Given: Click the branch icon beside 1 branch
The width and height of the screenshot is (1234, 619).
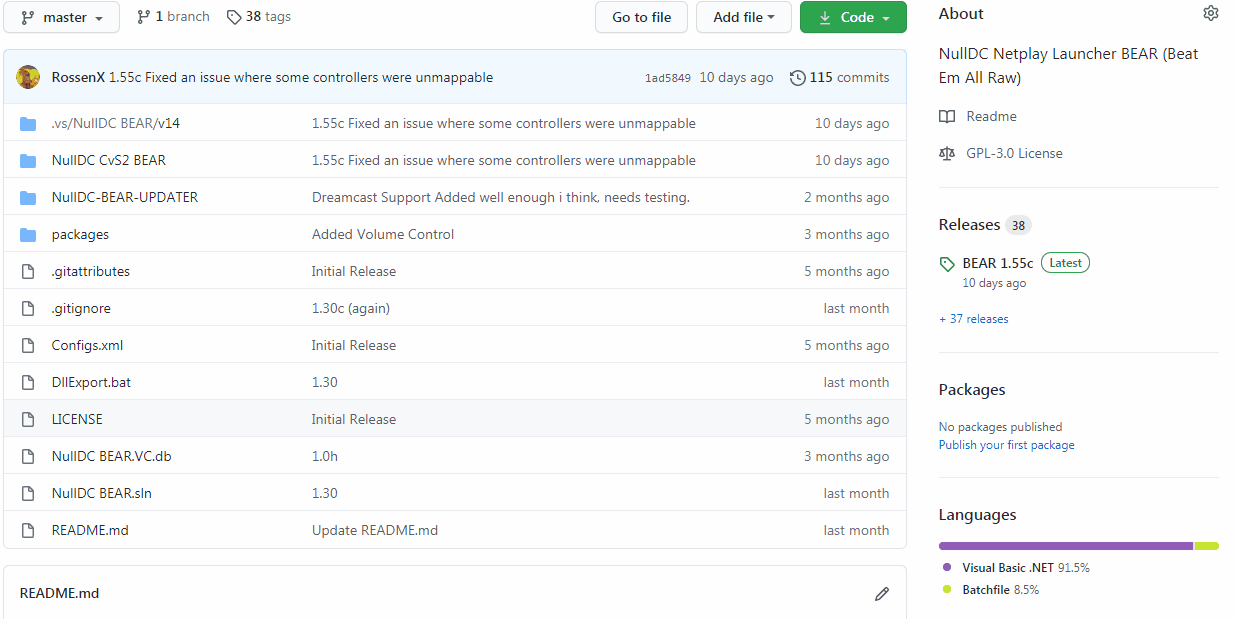Looking at the screenshot, I should pyautogui.click(x=144, y=17).
